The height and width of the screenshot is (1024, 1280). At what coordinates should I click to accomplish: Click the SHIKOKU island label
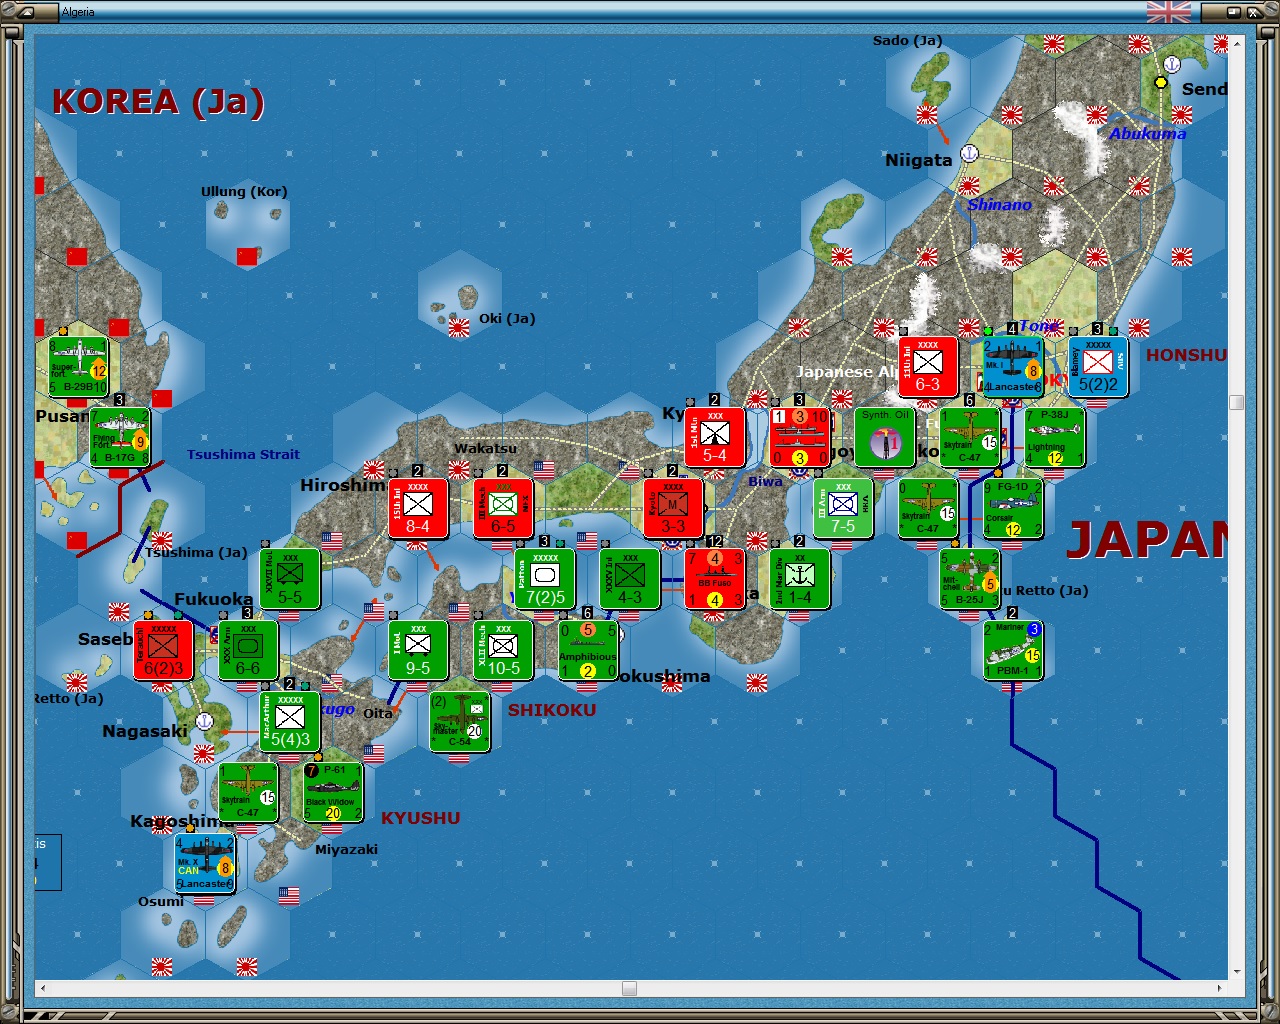[552, 710]
